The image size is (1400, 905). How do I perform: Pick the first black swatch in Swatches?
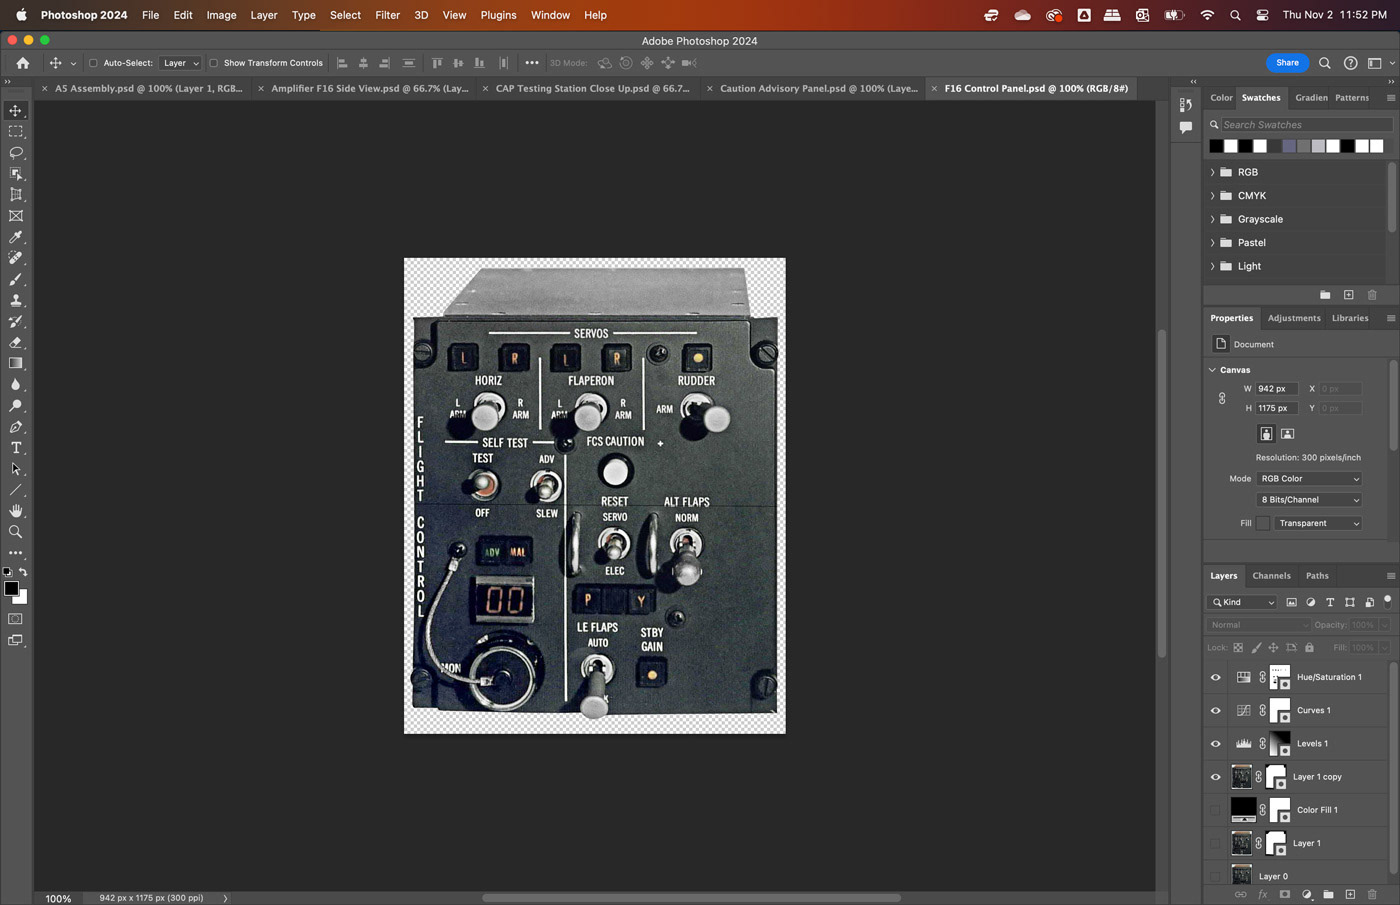(x=1216, y=146)
